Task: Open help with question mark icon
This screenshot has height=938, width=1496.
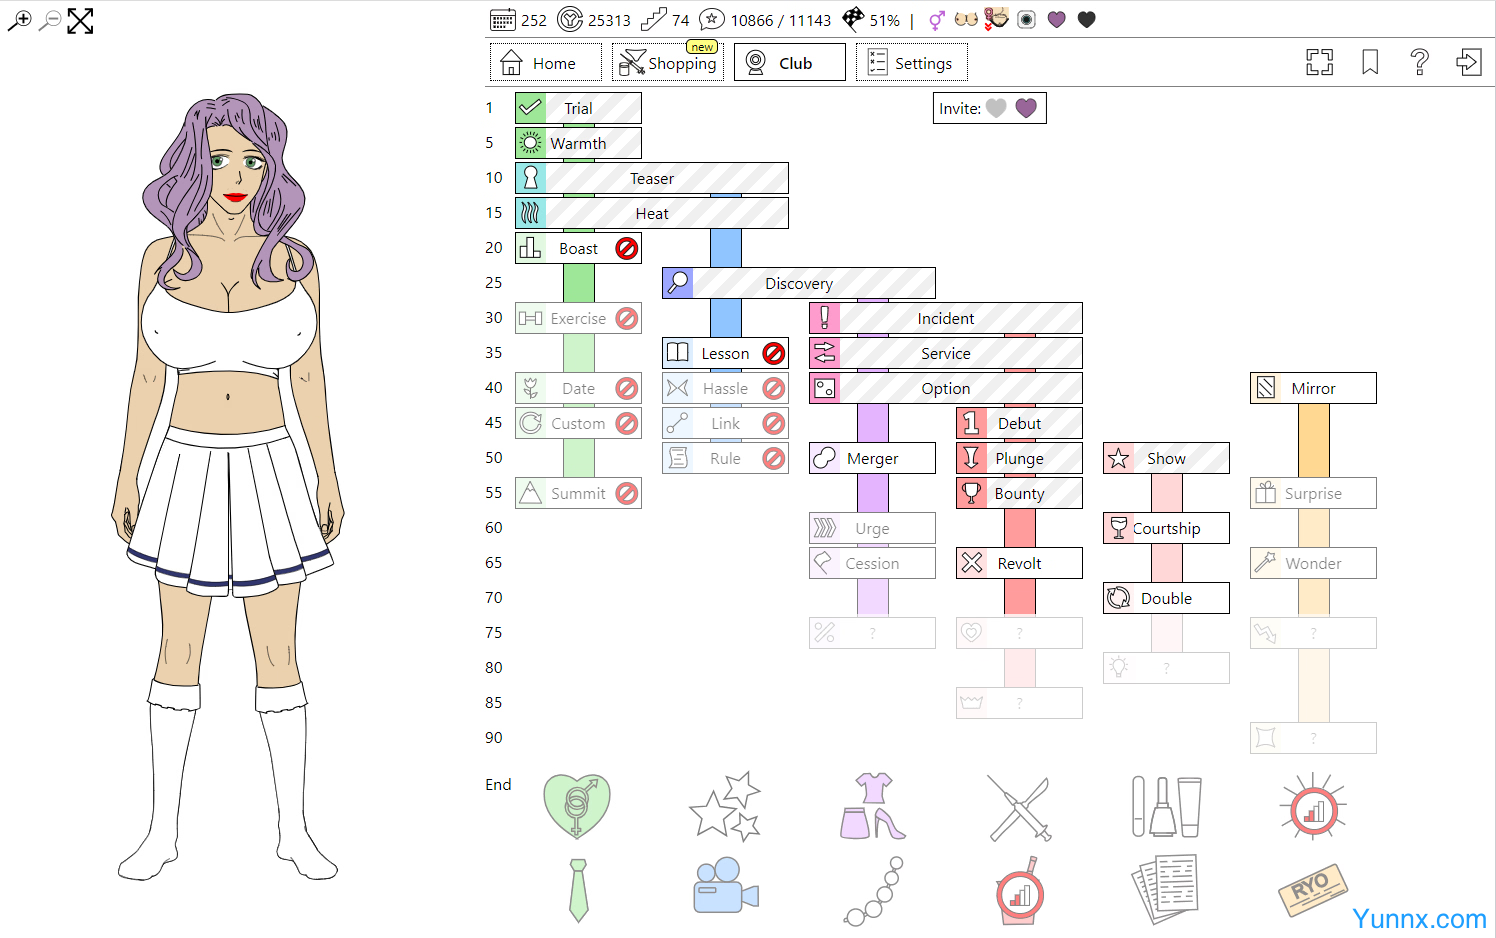Action: [x=1419, y=62]
